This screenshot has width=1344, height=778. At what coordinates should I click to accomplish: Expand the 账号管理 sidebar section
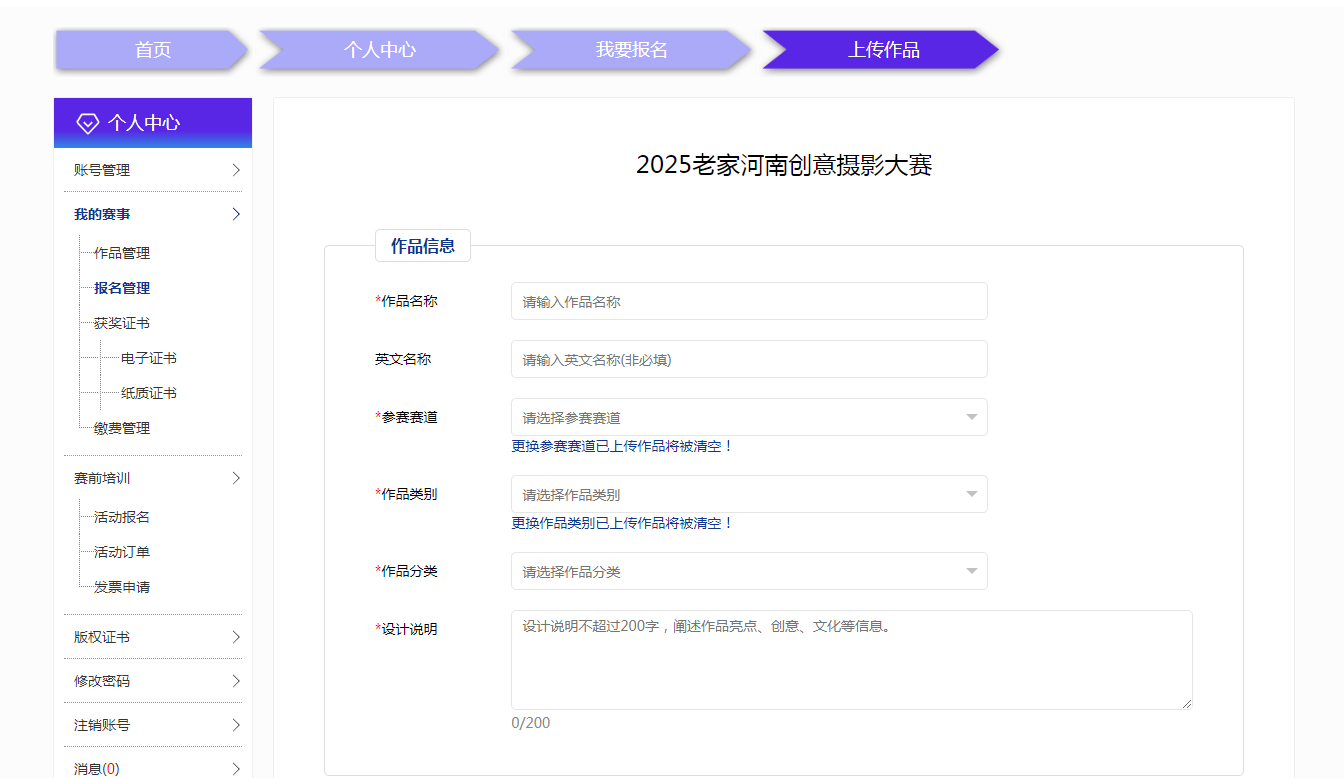(x=237, y=169)
